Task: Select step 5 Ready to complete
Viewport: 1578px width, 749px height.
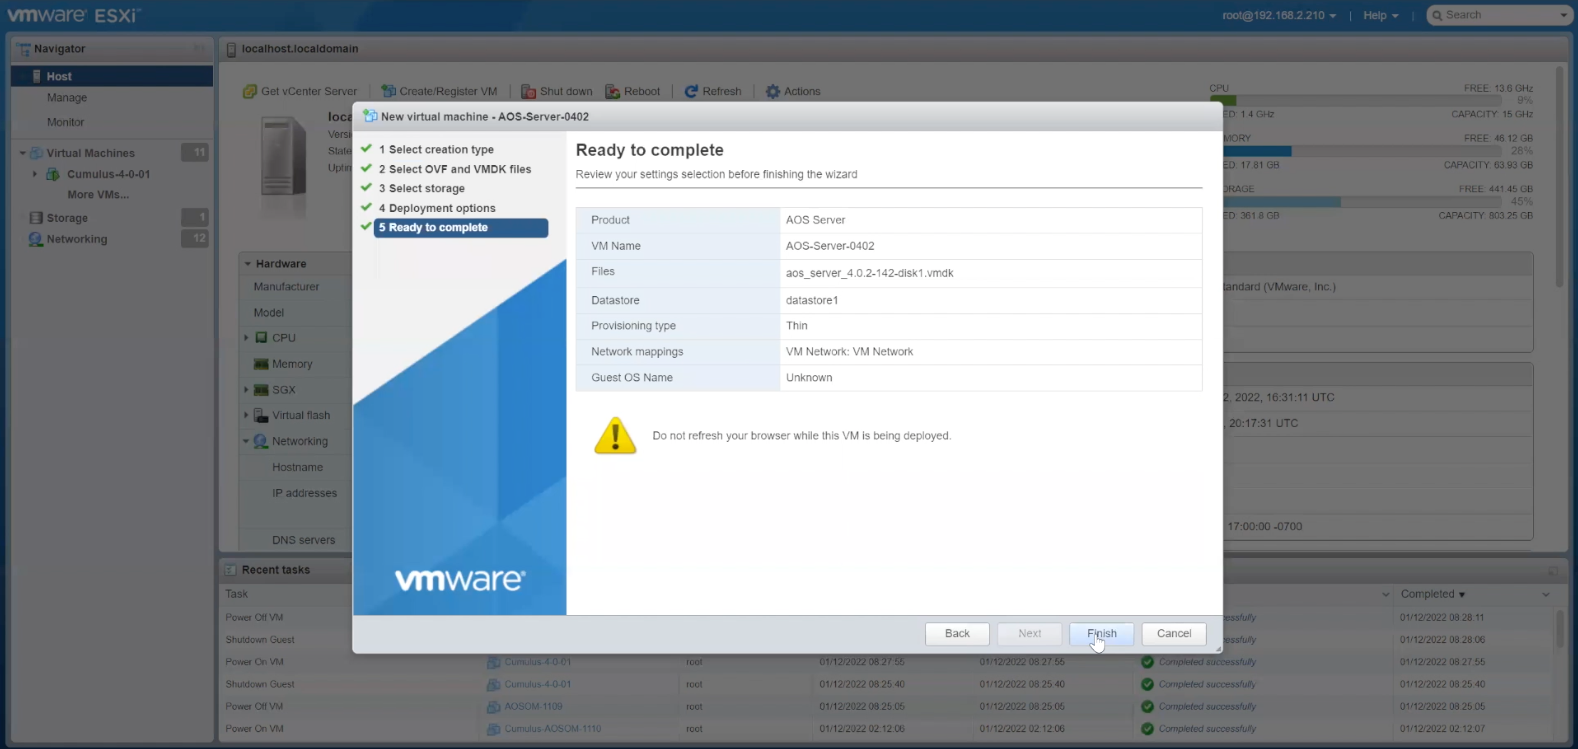Action: (x=461, y=228)
